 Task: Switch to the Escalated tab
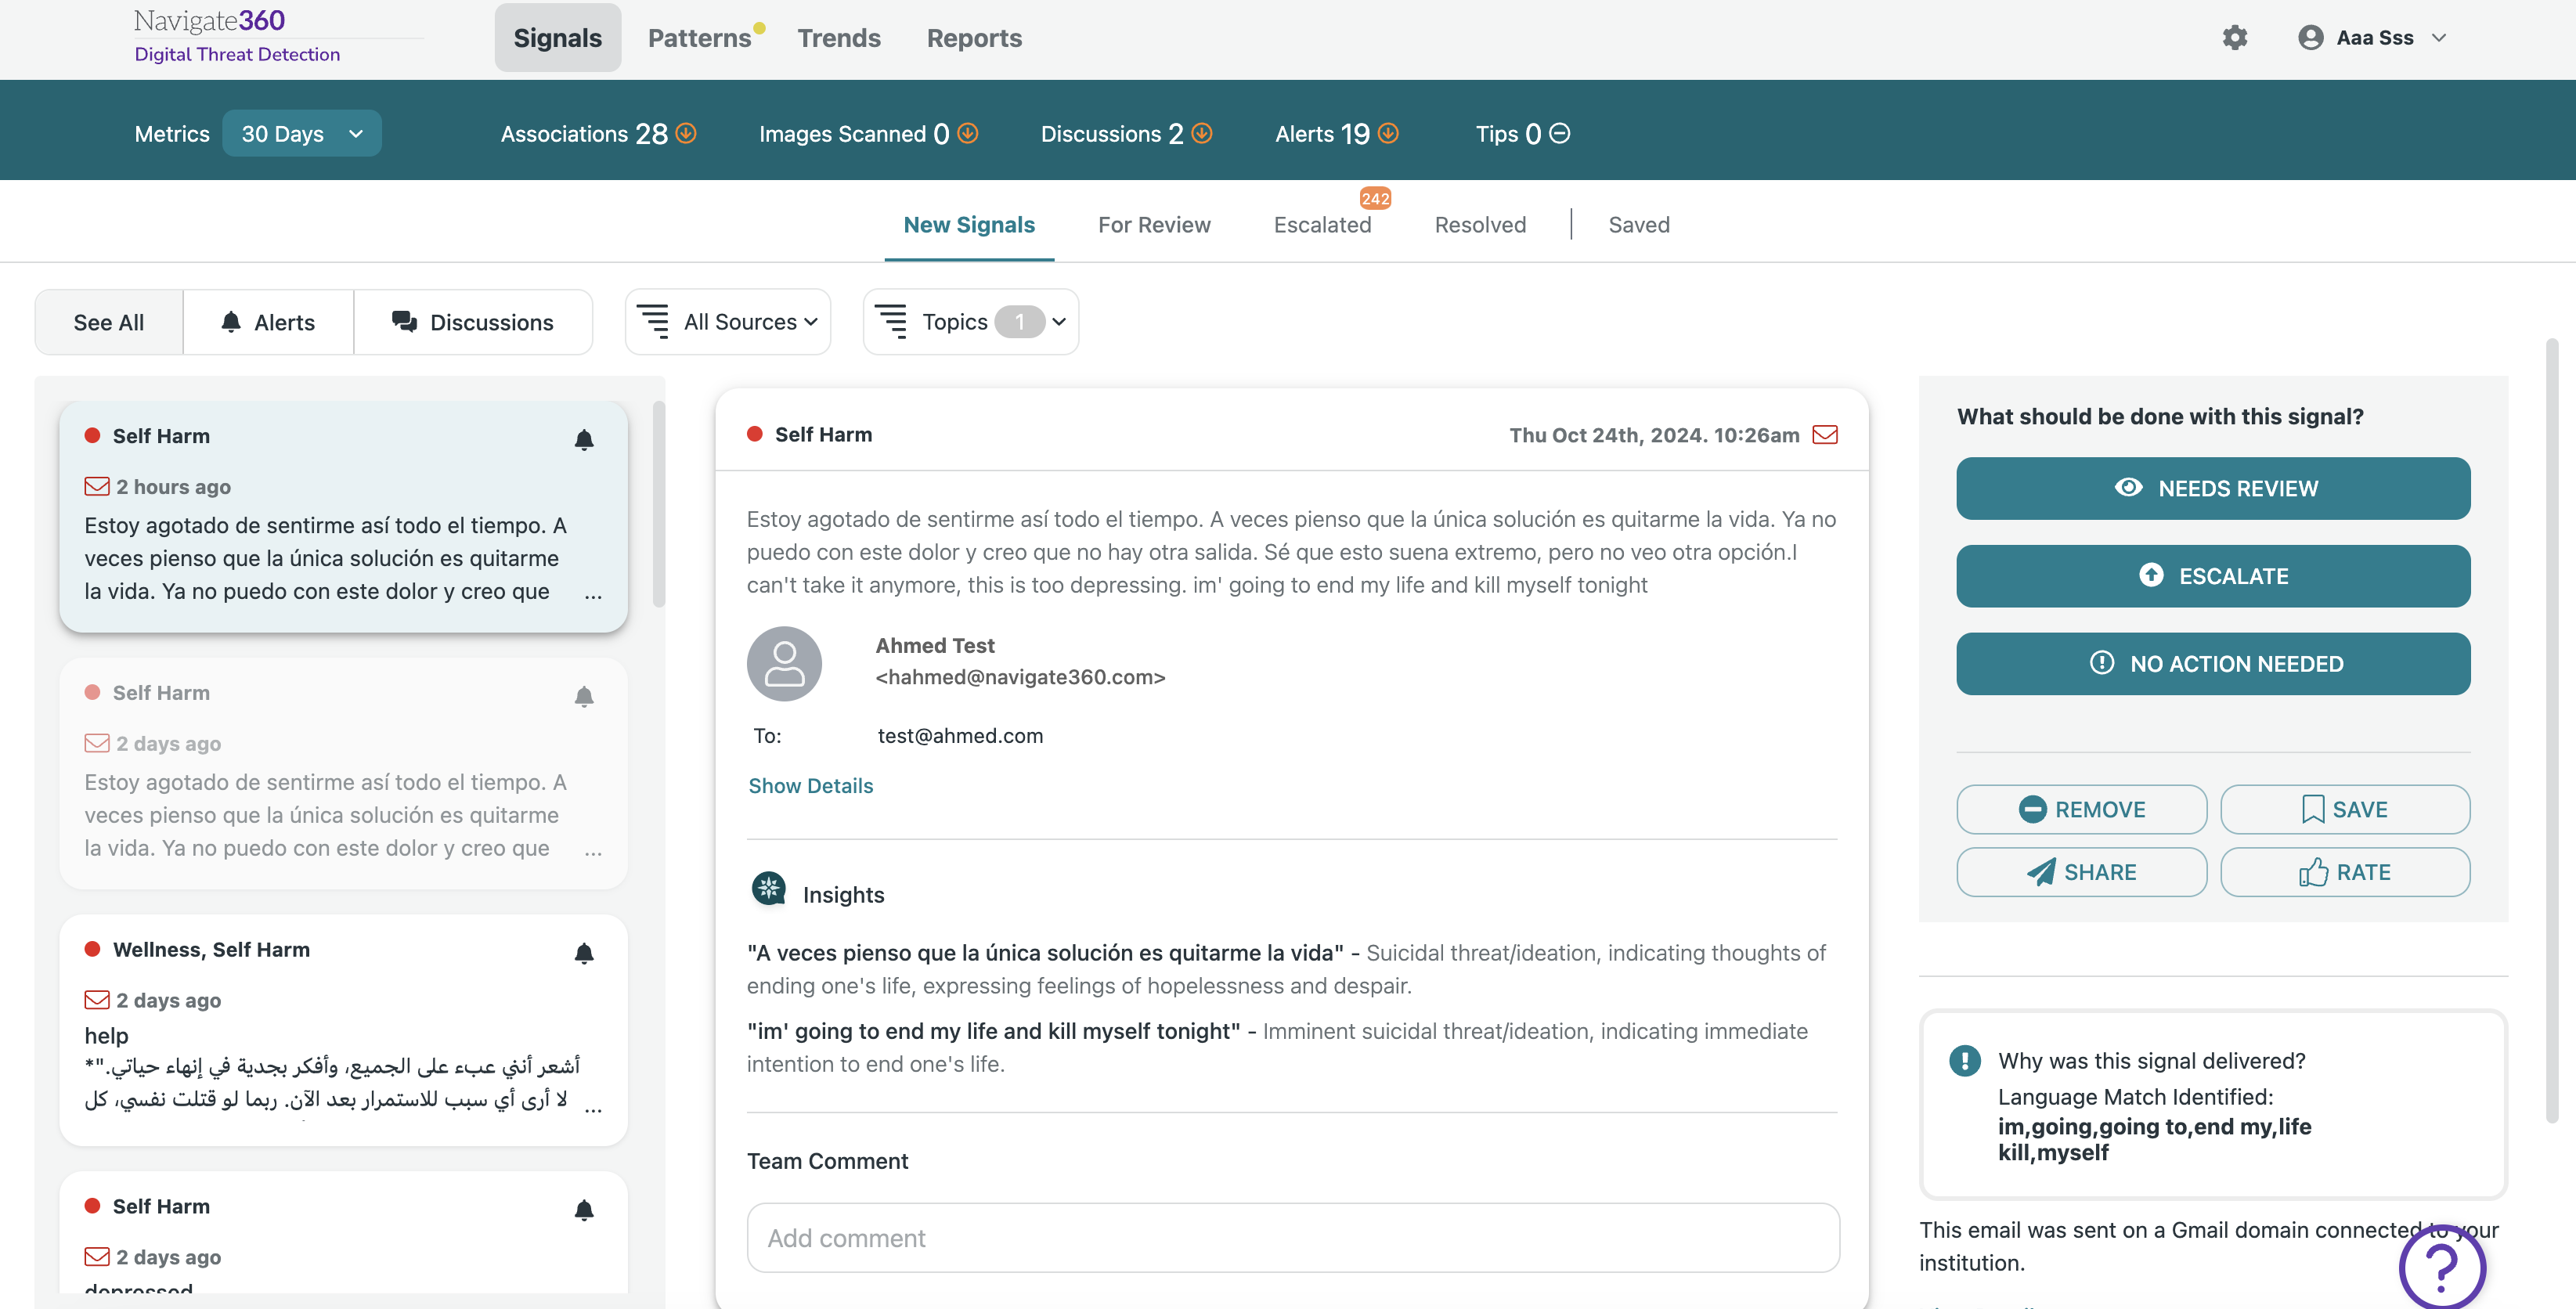(x=1322, y=225)
